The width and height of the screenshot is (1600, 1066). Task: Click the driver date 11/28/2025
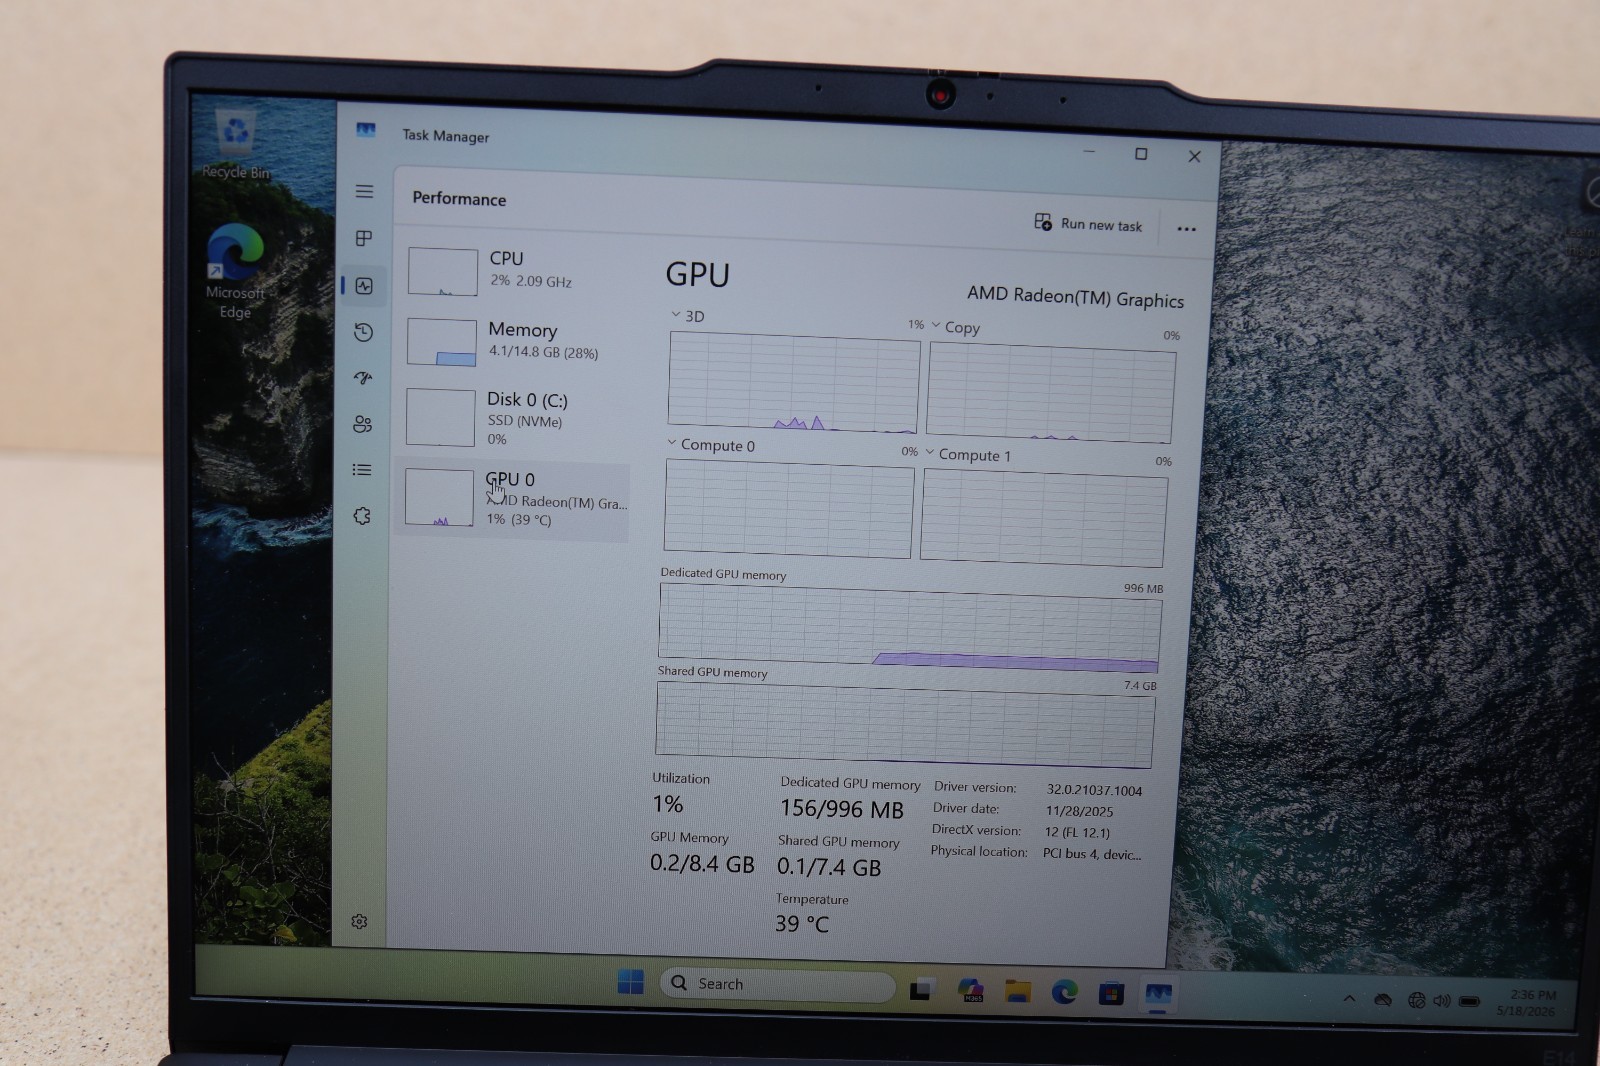pyautogui.click(x=1079, y=811)
